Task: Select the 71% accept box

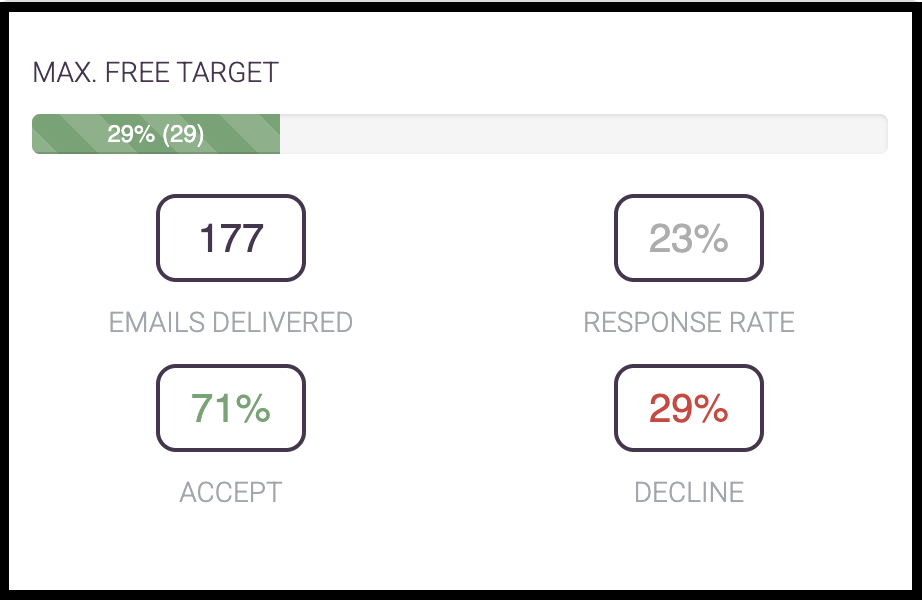Action: [230, 408]
